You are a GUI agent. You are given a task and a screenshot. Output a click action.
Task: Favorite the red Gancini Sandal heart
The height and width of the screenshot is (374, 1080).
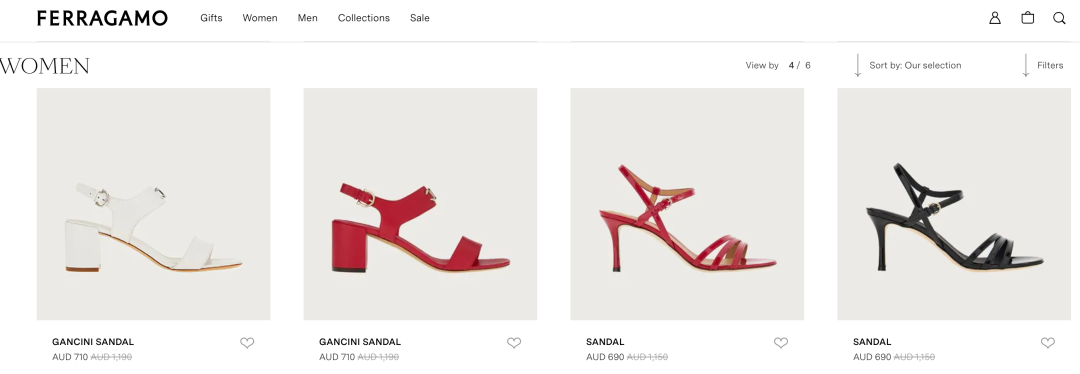(514, 342)
